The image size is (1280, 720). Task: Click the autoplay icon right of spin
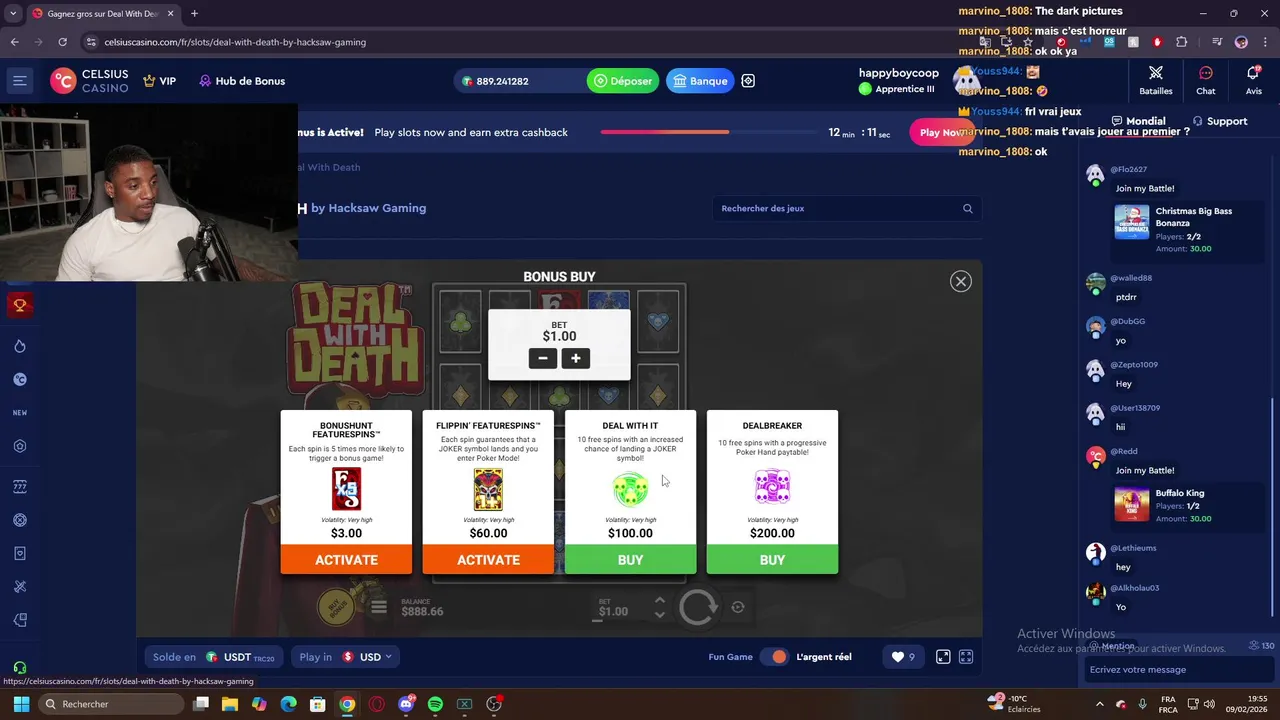(x=738, y=607)
